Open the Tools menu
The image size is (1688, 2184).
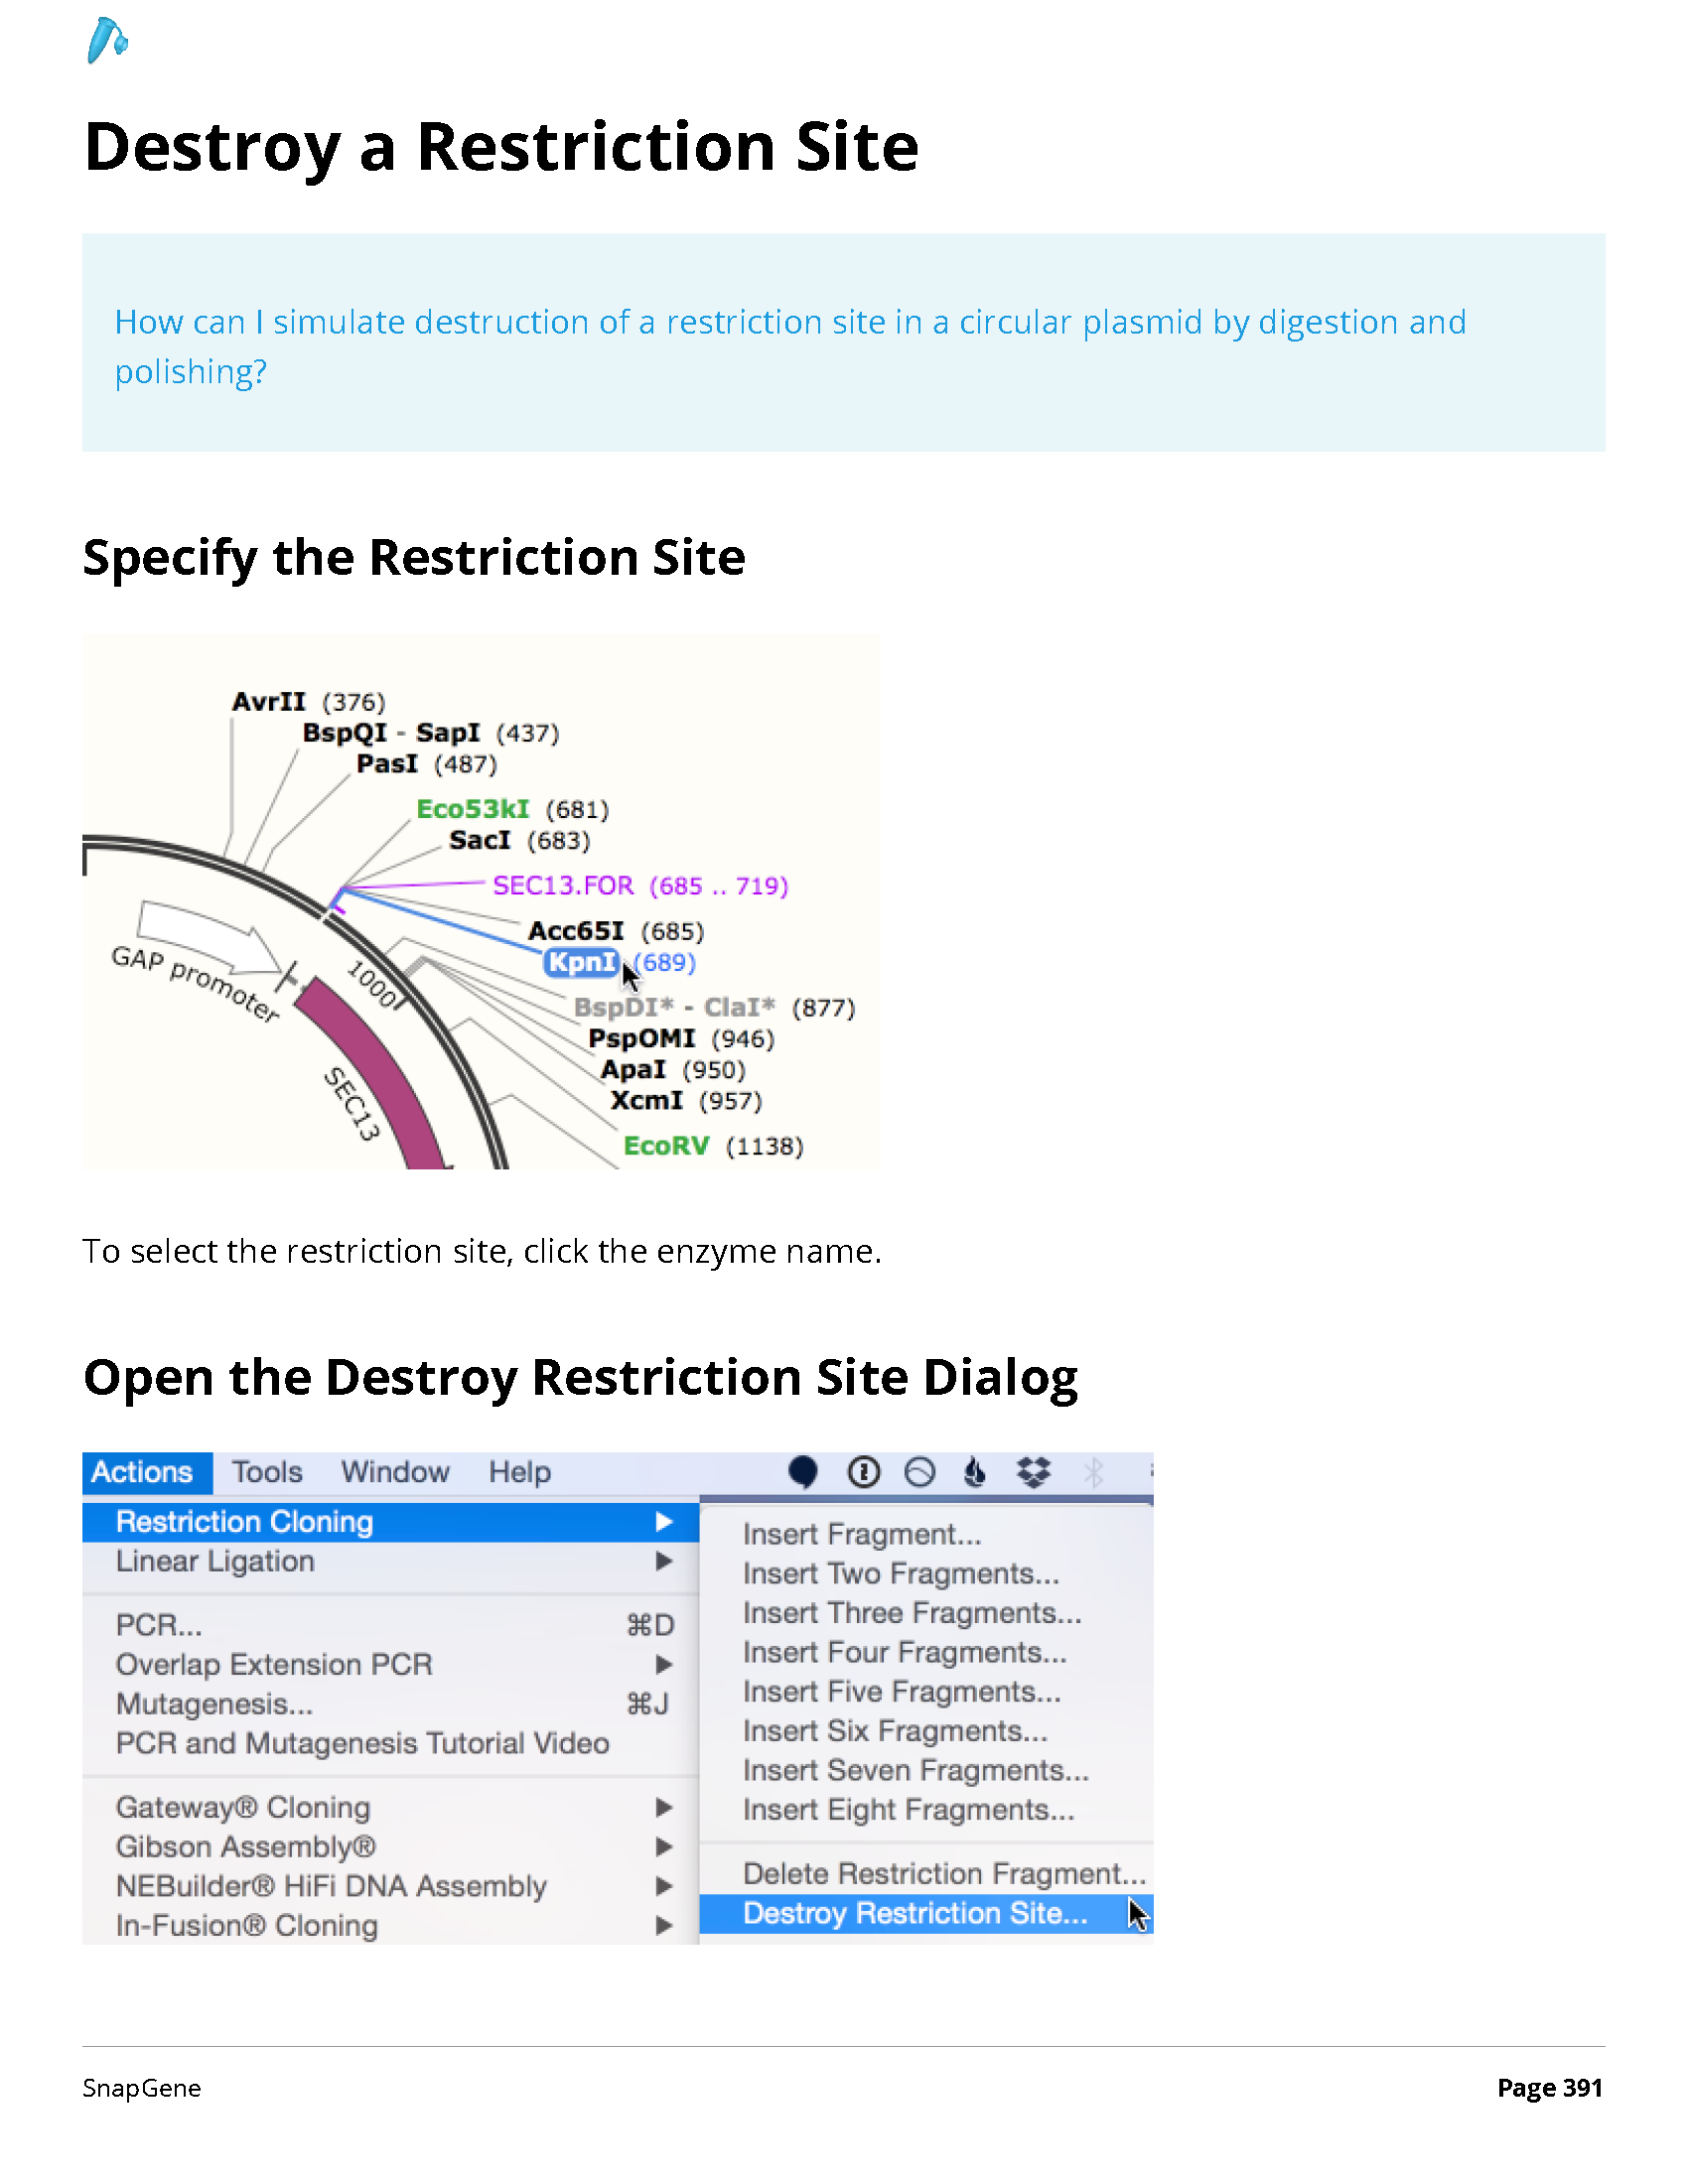pos(267,1472)
